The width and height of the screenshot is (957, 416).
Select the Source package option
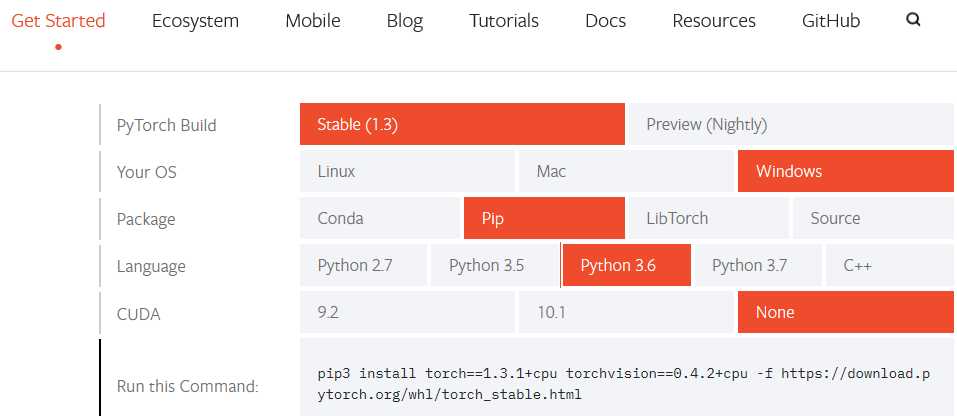point(873,218)
